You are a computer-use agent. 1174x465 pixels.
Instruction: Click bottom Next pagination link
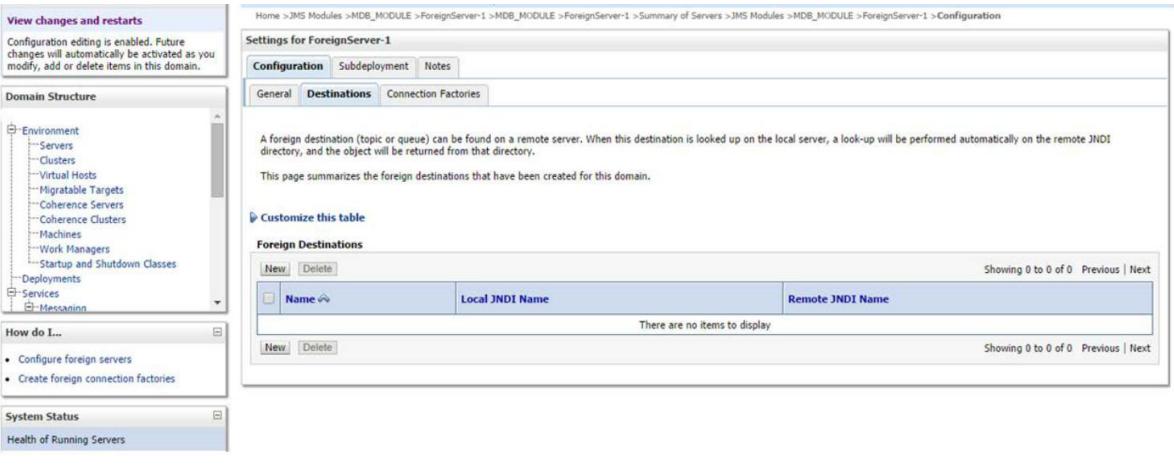(x=1140, y=348)
